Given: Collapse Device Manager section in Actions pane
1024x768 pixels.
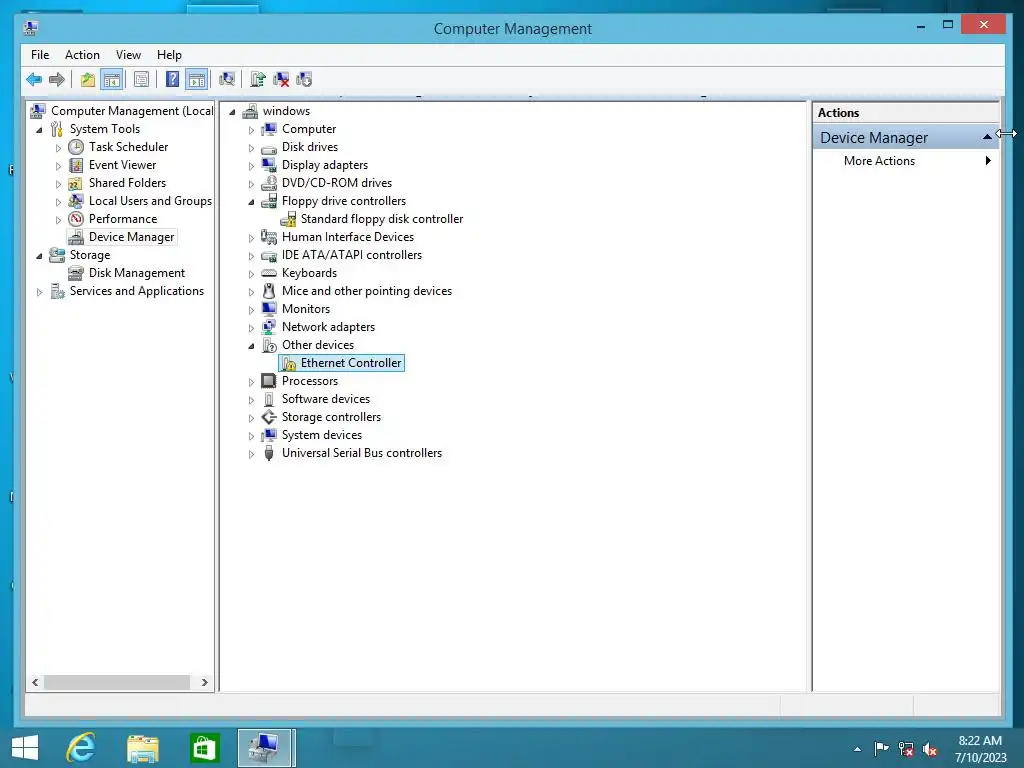Looking at the screenshot, I should click(987, 136).
